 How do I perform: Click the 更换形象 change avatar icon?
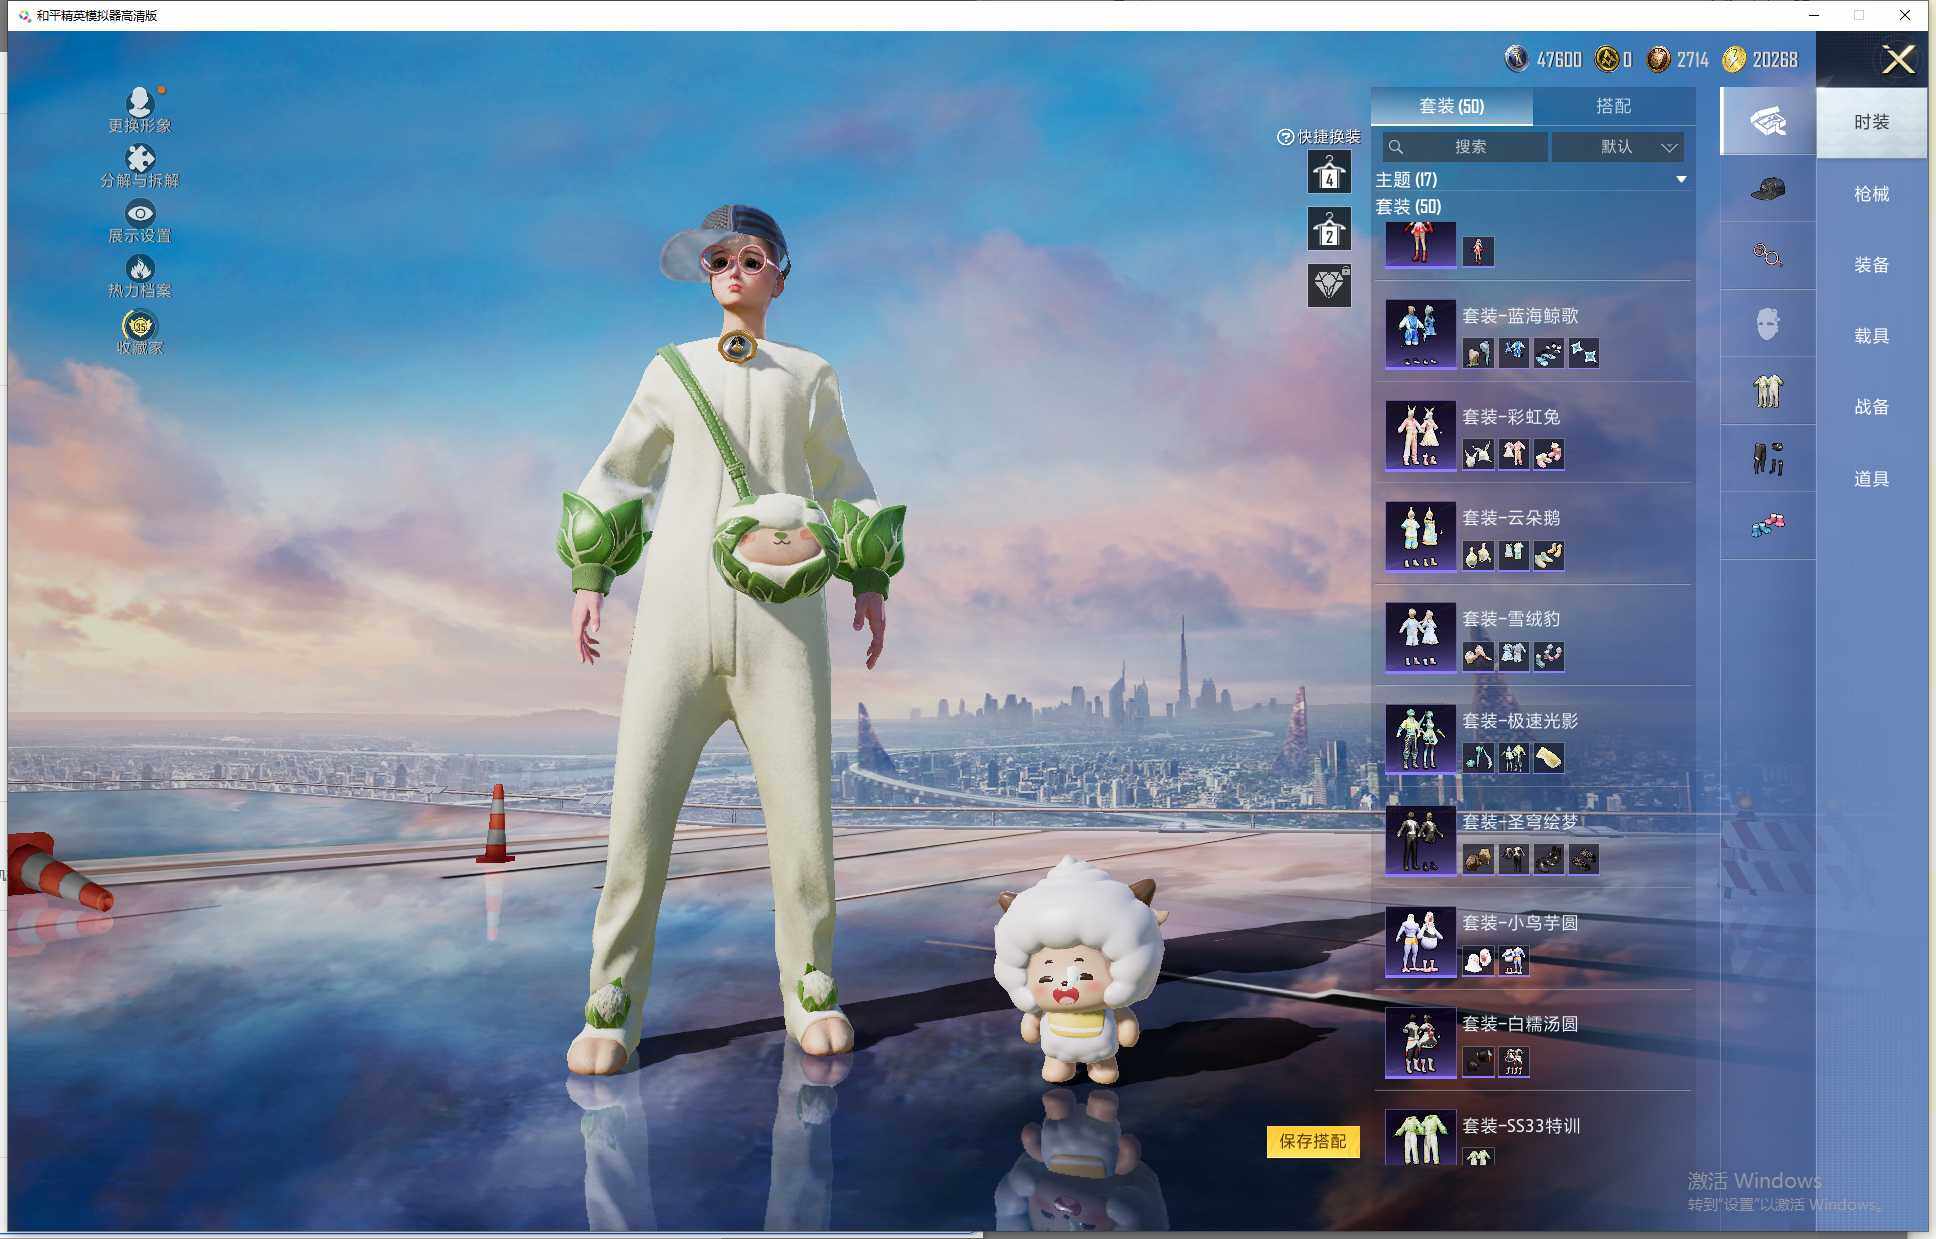[140, 102]
